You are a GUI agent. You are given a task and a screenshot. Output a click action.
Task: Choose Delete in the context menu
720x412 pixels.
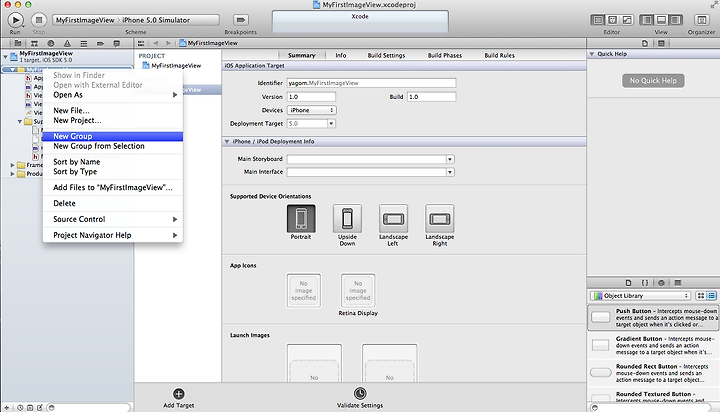[x=113, y=203]
